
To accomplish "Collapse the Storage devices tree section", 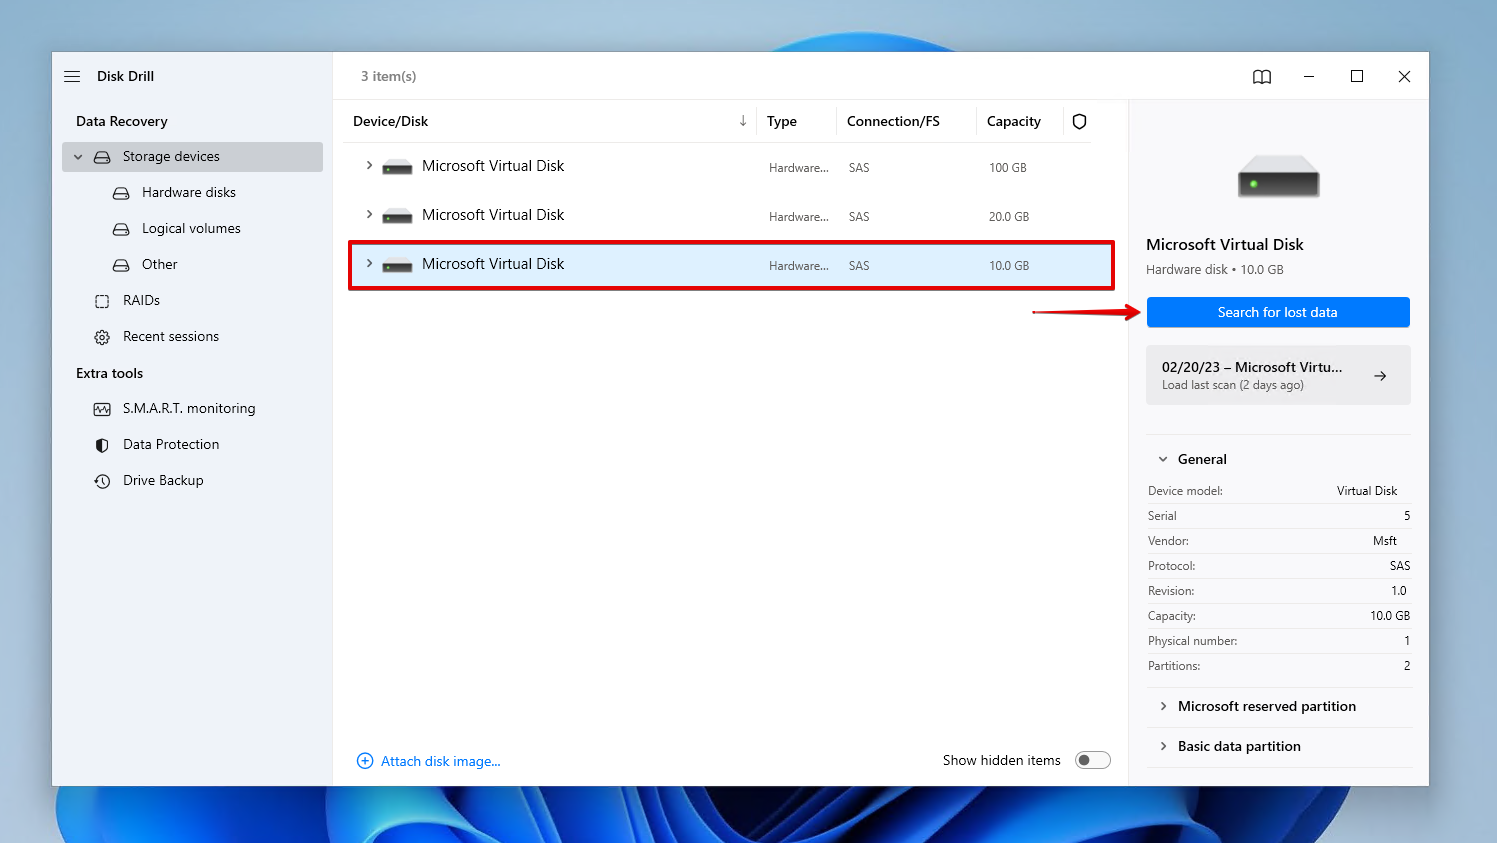I will (78, 157).
